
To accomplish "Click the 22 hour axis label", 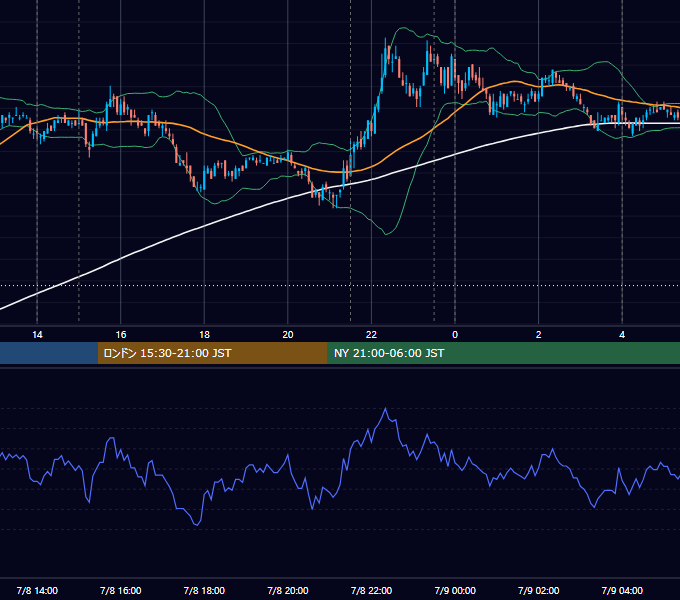I will 371,335.
